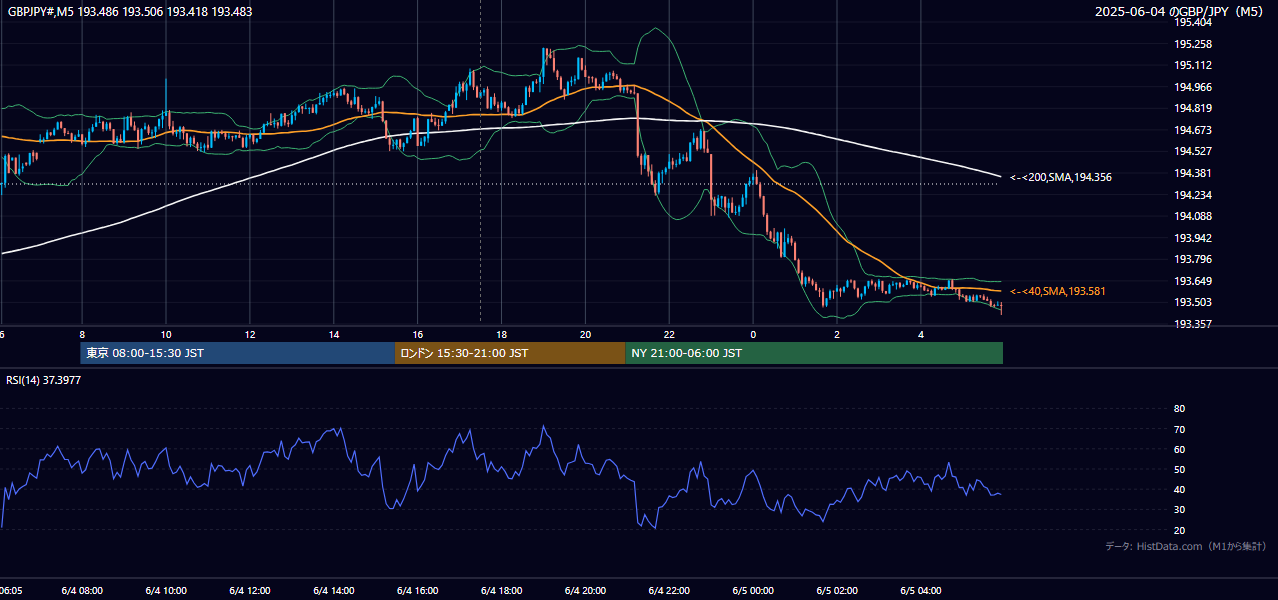Screen dimensions: 1278x600
Task: Click the RSI scale value 70
Action: [x=1179, y=429]
